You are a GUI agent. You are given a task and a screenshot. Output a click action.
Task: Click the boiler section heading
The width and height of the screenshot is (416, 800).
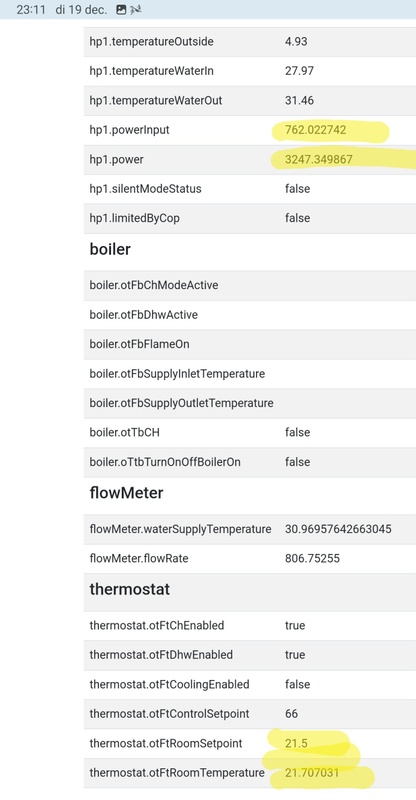click(110, 249)
